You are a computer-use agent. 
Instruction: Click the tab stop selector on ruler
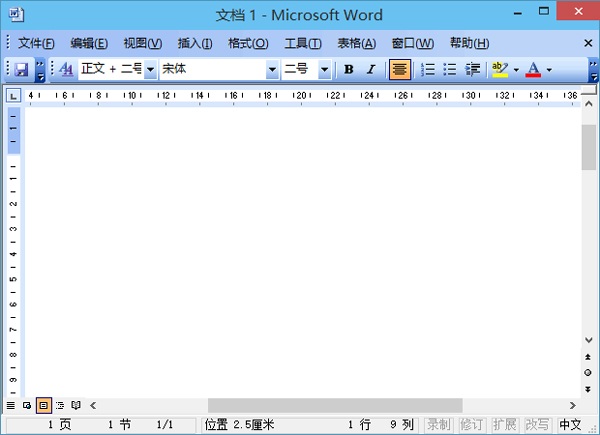pos(13,96)
